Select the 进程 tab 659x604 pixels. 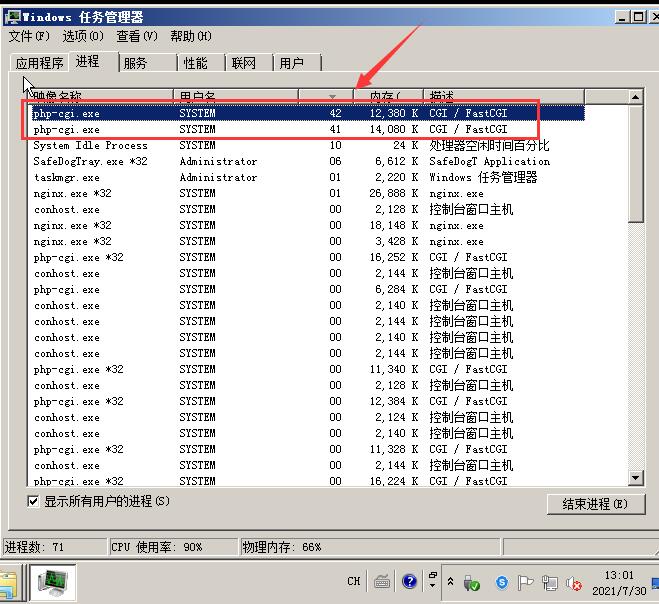coord(94,61)
